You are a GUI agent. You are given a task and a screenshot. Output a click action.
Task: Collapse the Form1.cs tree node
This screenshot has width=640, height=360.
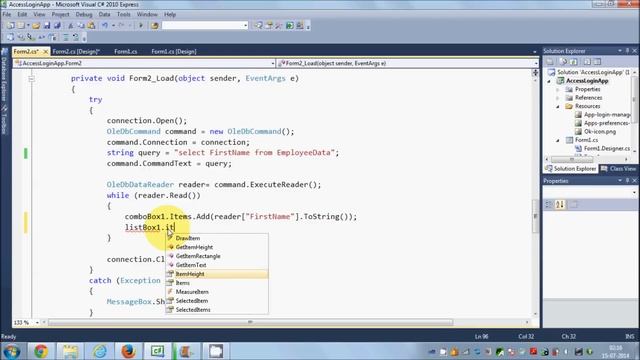(x=558, y=140)
